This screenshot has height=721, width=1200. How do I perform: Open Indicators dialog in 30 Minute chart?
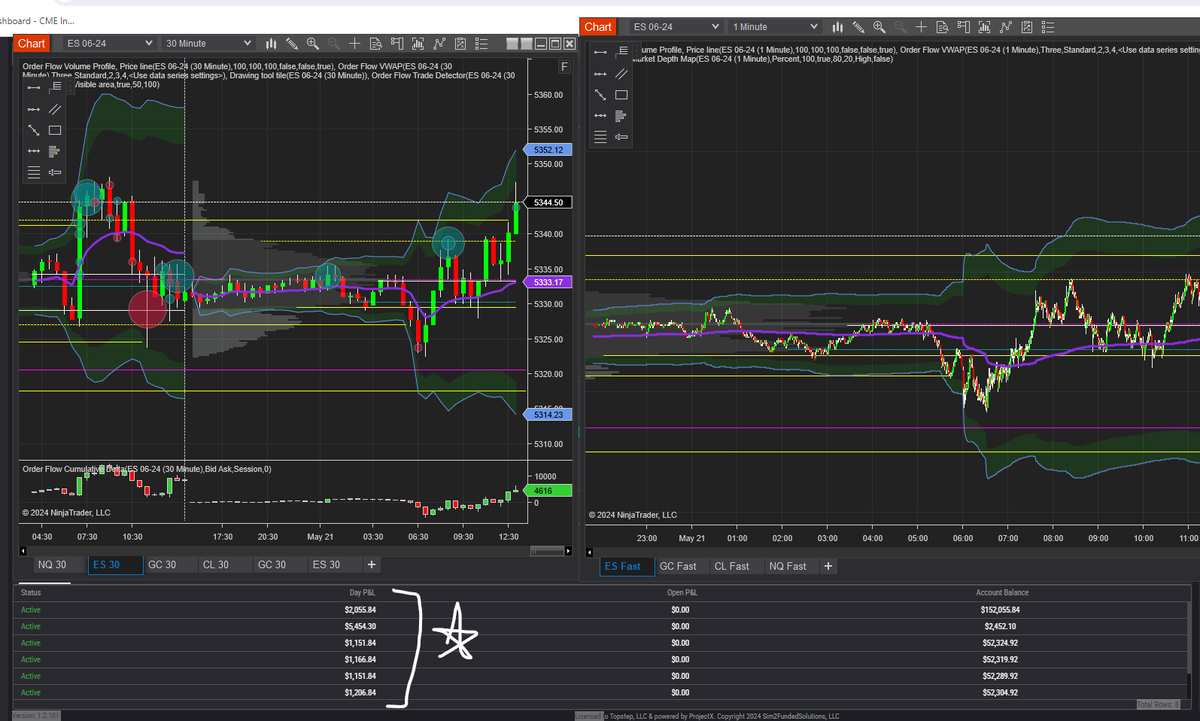[439, 43]
